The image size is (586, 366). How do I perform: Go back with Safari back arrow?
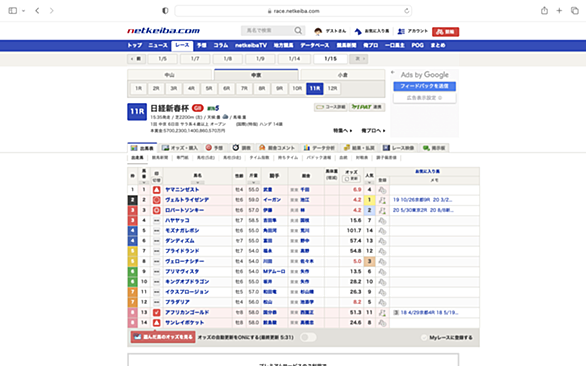37,10
